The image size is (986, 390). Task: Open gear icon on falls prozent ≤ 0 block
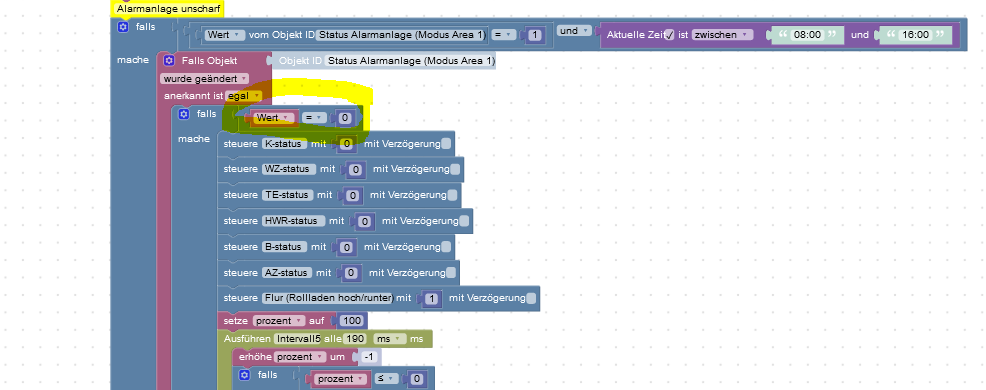[x=245, y=375]
